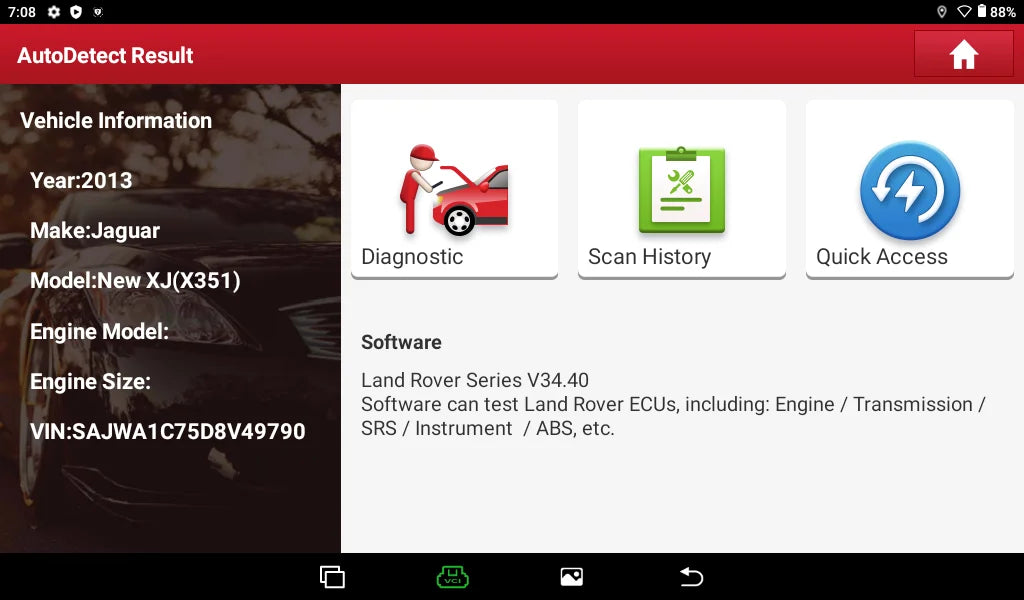Viewport: 1024px width, 600px height.
Task: Launch Quick Access lightning tile
Action: coord(909,189)
